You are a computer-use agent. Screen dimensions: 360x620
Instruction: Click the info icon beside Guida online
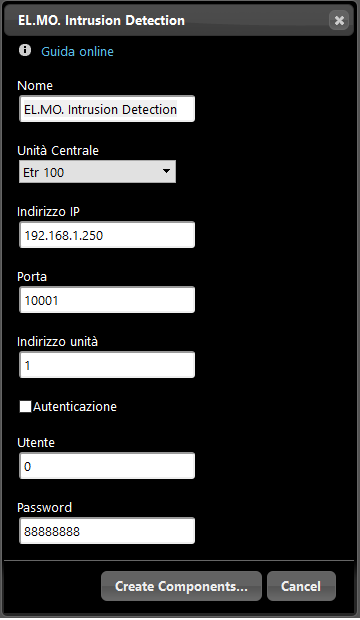pos(25,50)
